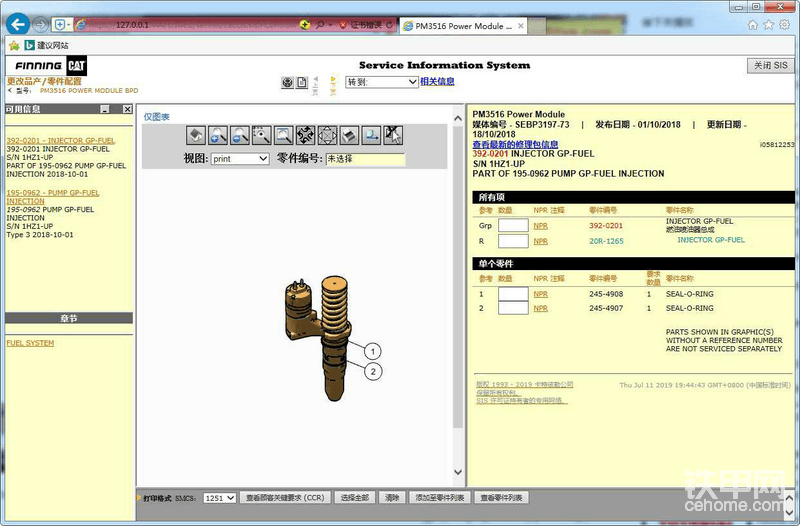Click the 查看零件列表 button
The image size is (800, 526).
(x=502, y=498)
